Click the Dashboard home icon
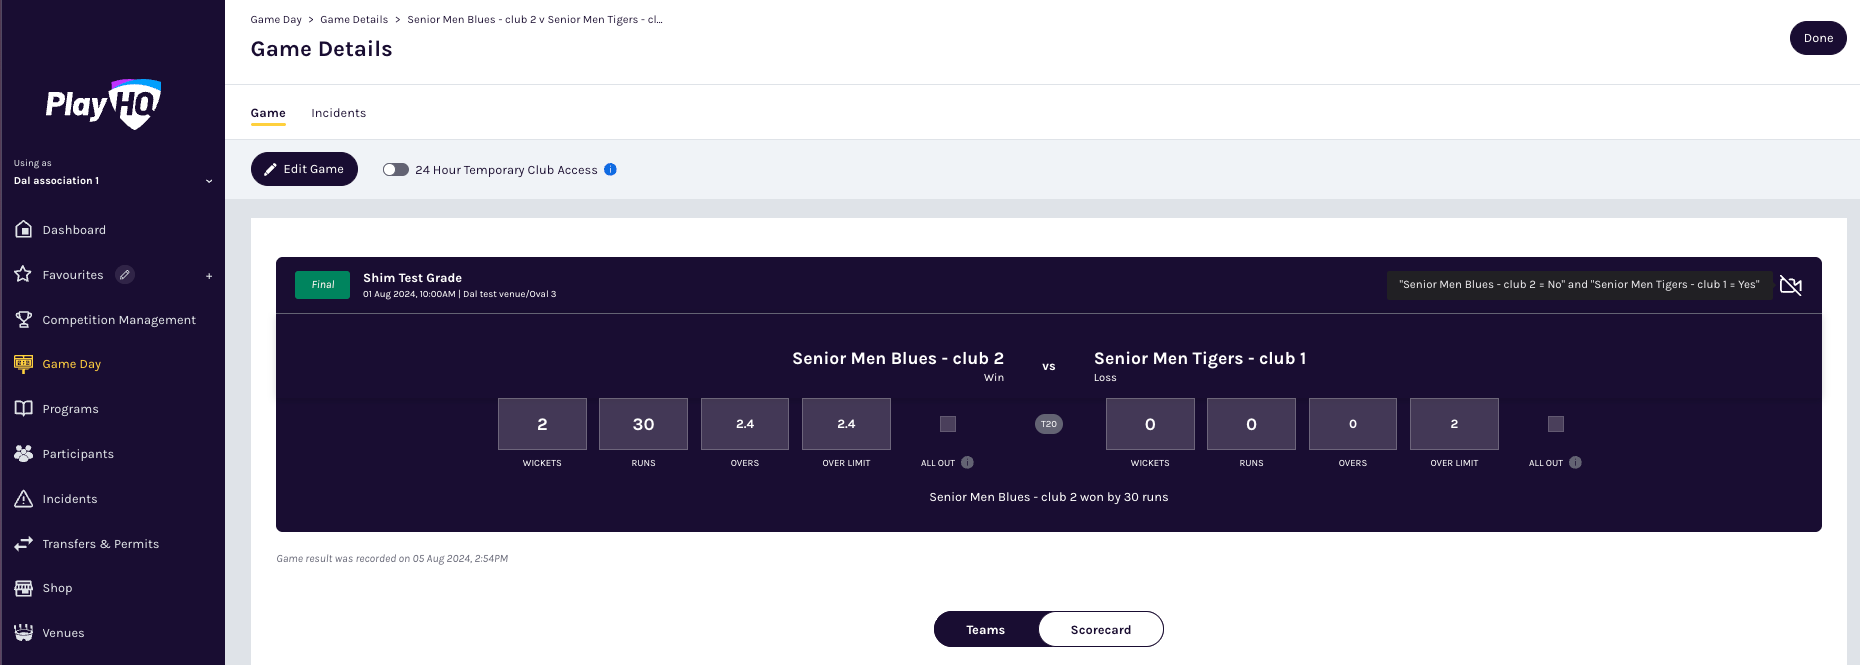The width and height of the screenshot is (1860, 665). (24, 229)
